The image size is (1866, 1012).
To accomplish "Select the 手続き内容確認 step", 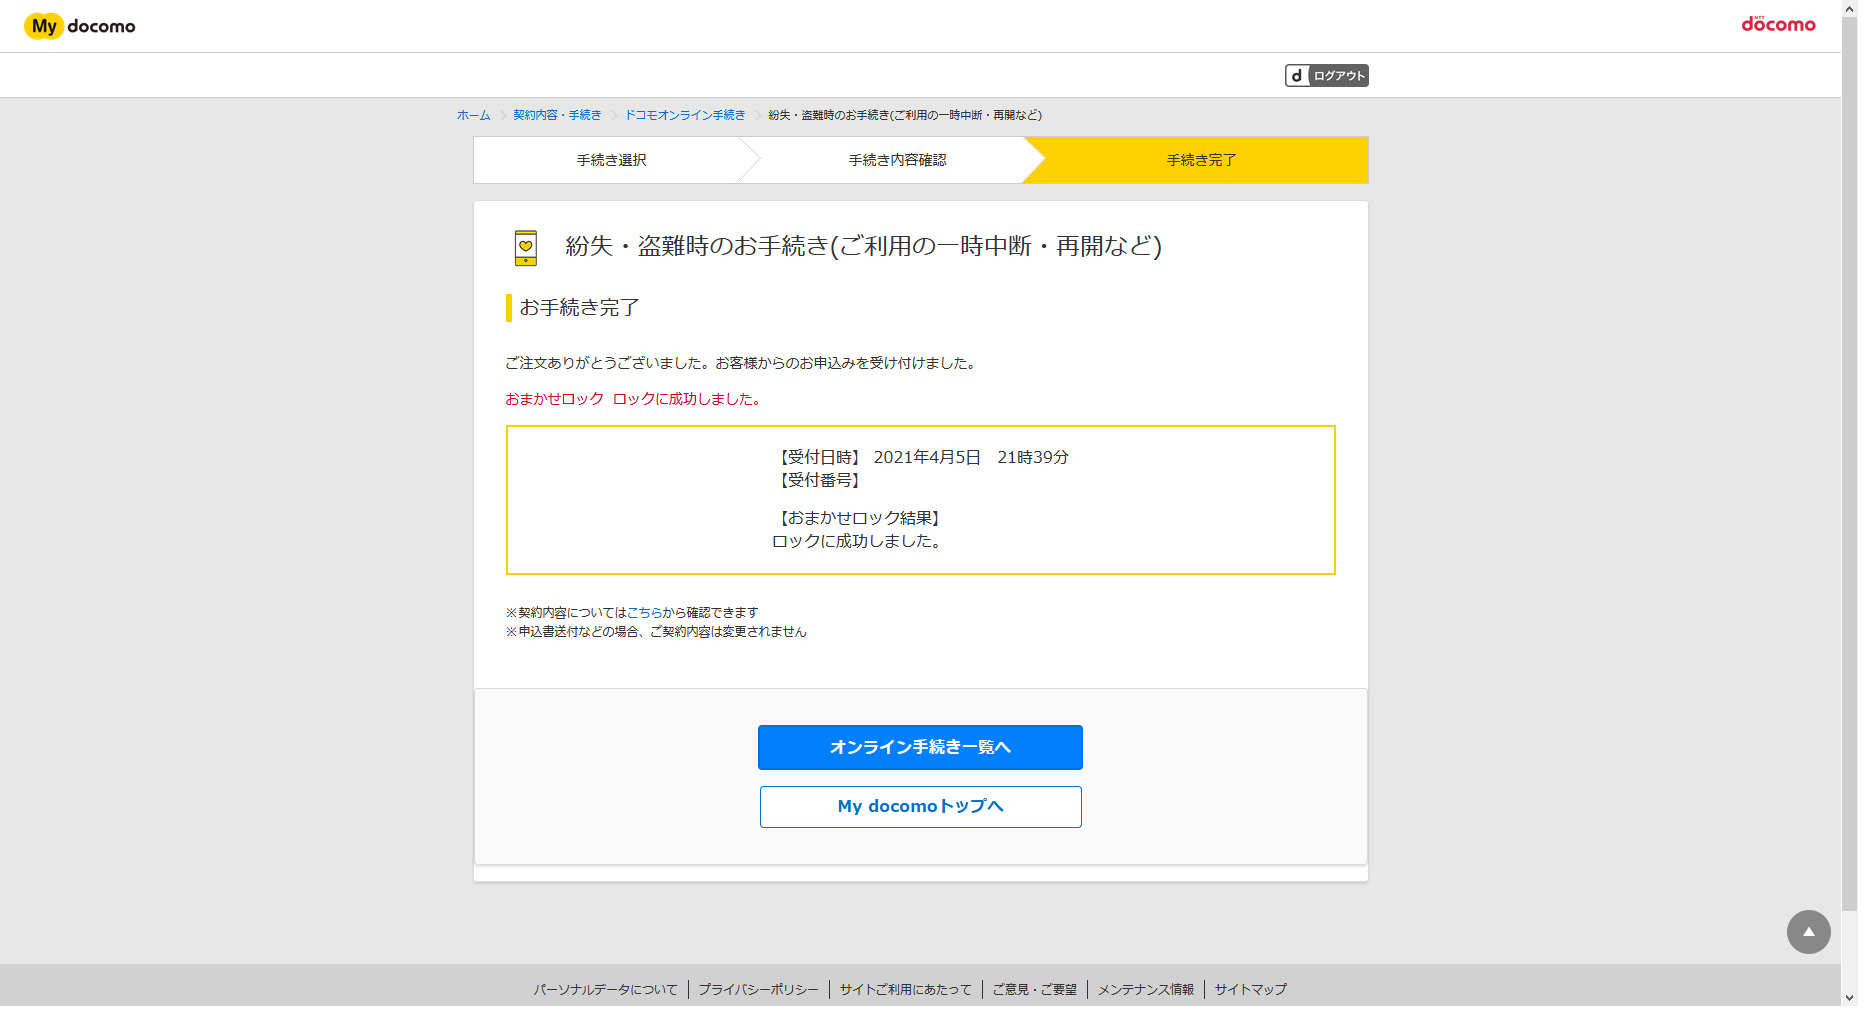I will [x=897, y=160].
